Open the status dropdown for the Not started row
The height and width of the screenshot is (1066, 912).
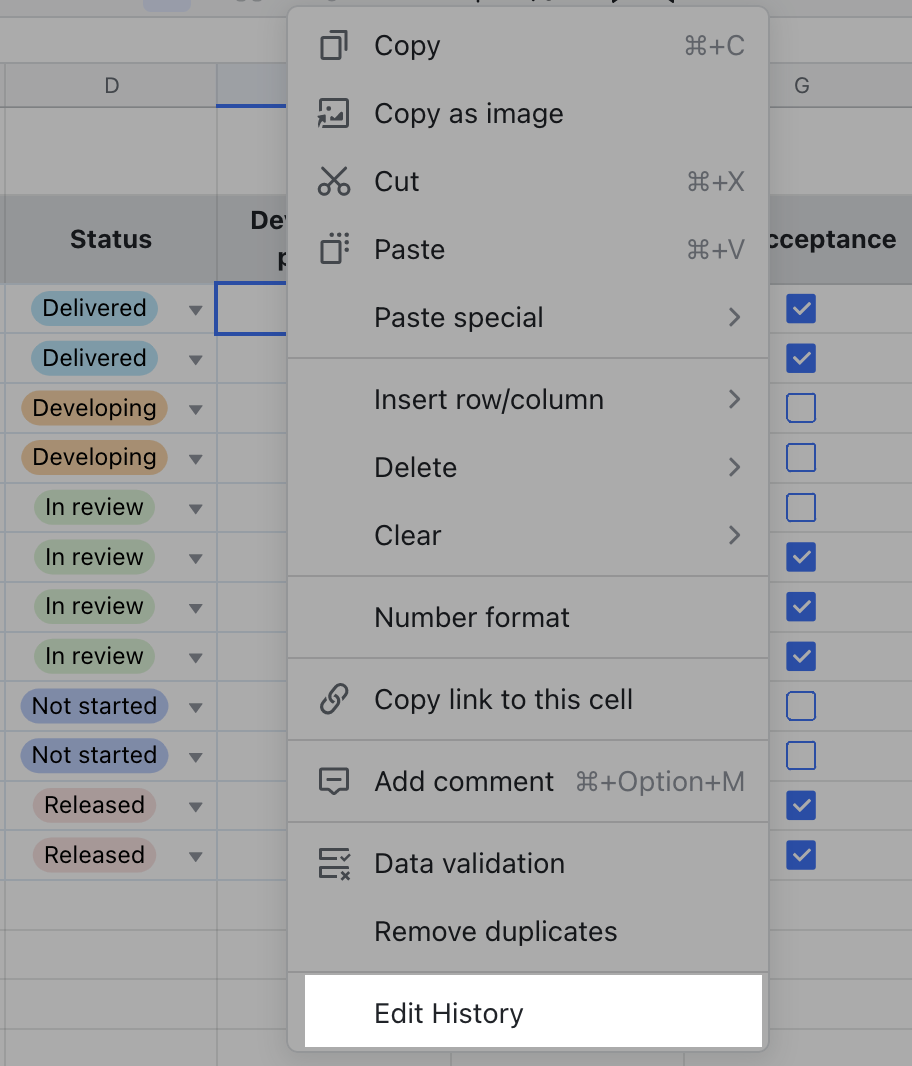click(195, 706)
